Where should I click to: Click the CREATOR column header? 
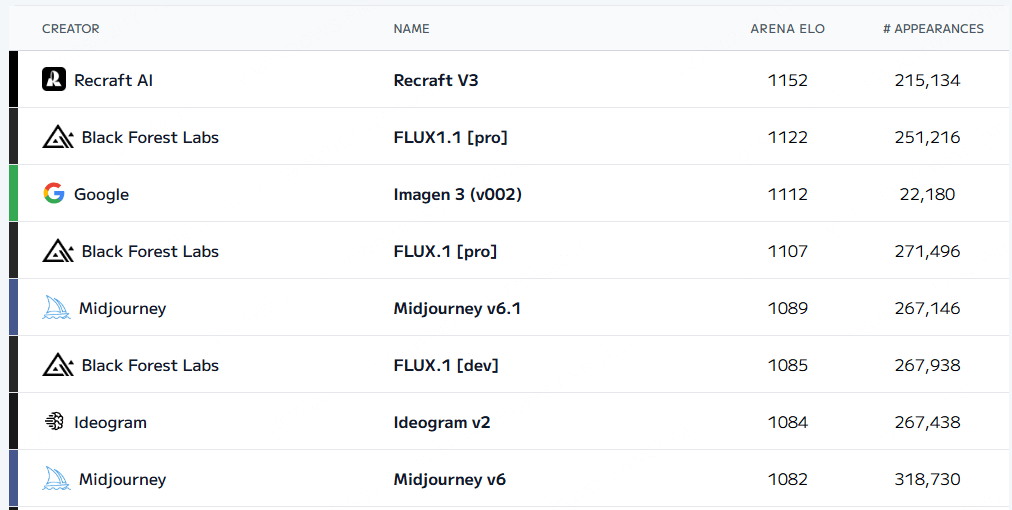point(70,28)
